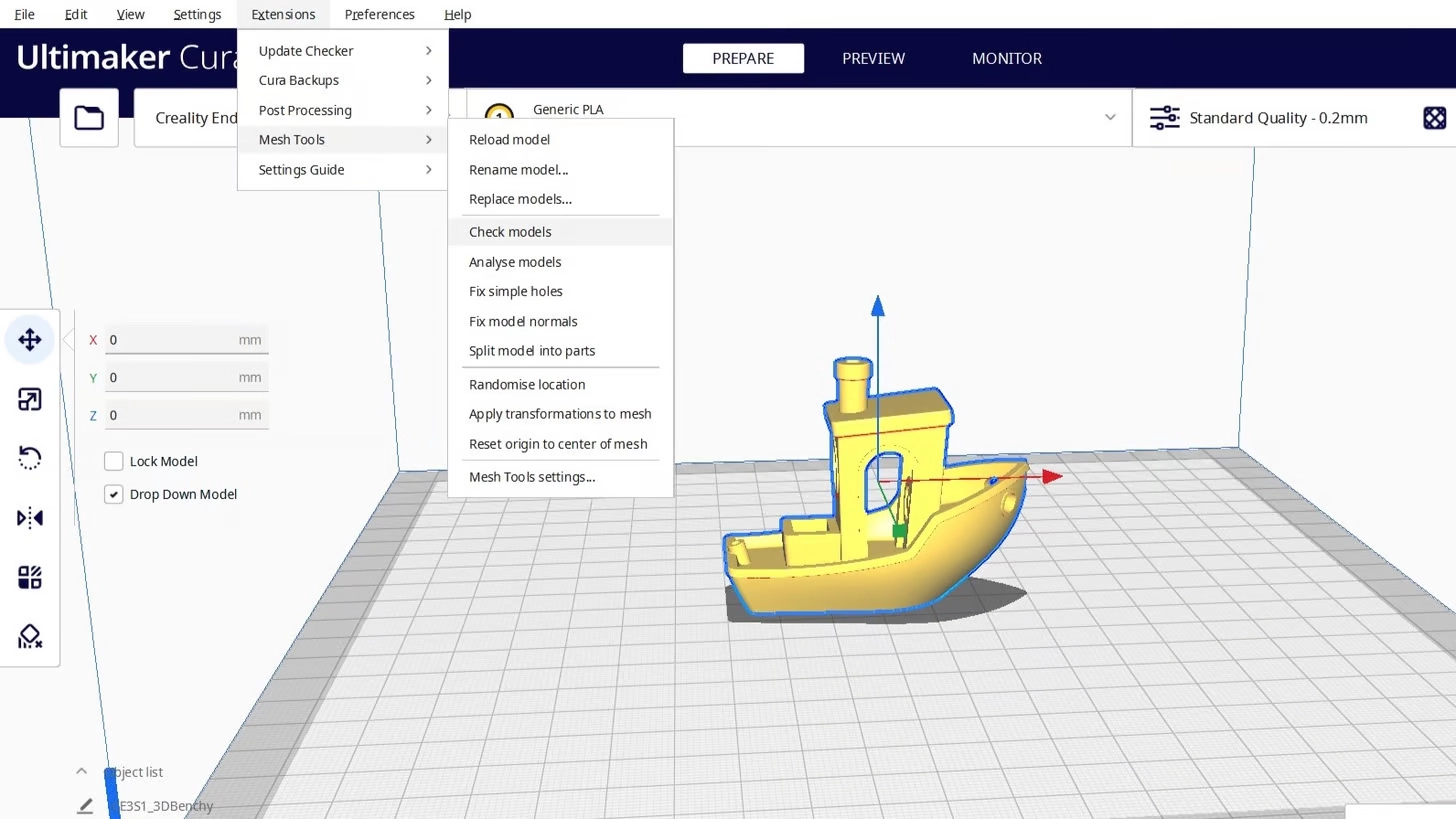Open the Preferences menu
The image size is (1456, 819).
[379, 14]
